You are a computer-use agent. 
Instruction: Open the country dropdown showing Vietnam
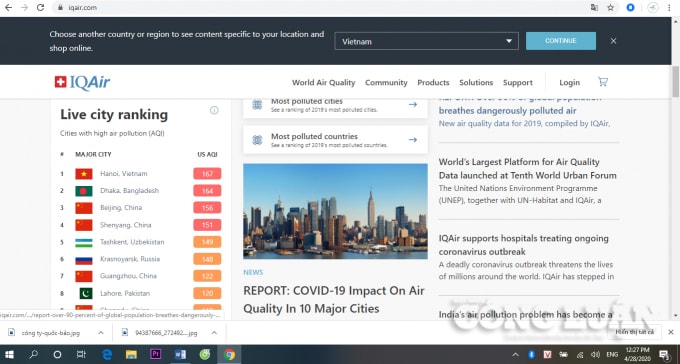point(426,41)
